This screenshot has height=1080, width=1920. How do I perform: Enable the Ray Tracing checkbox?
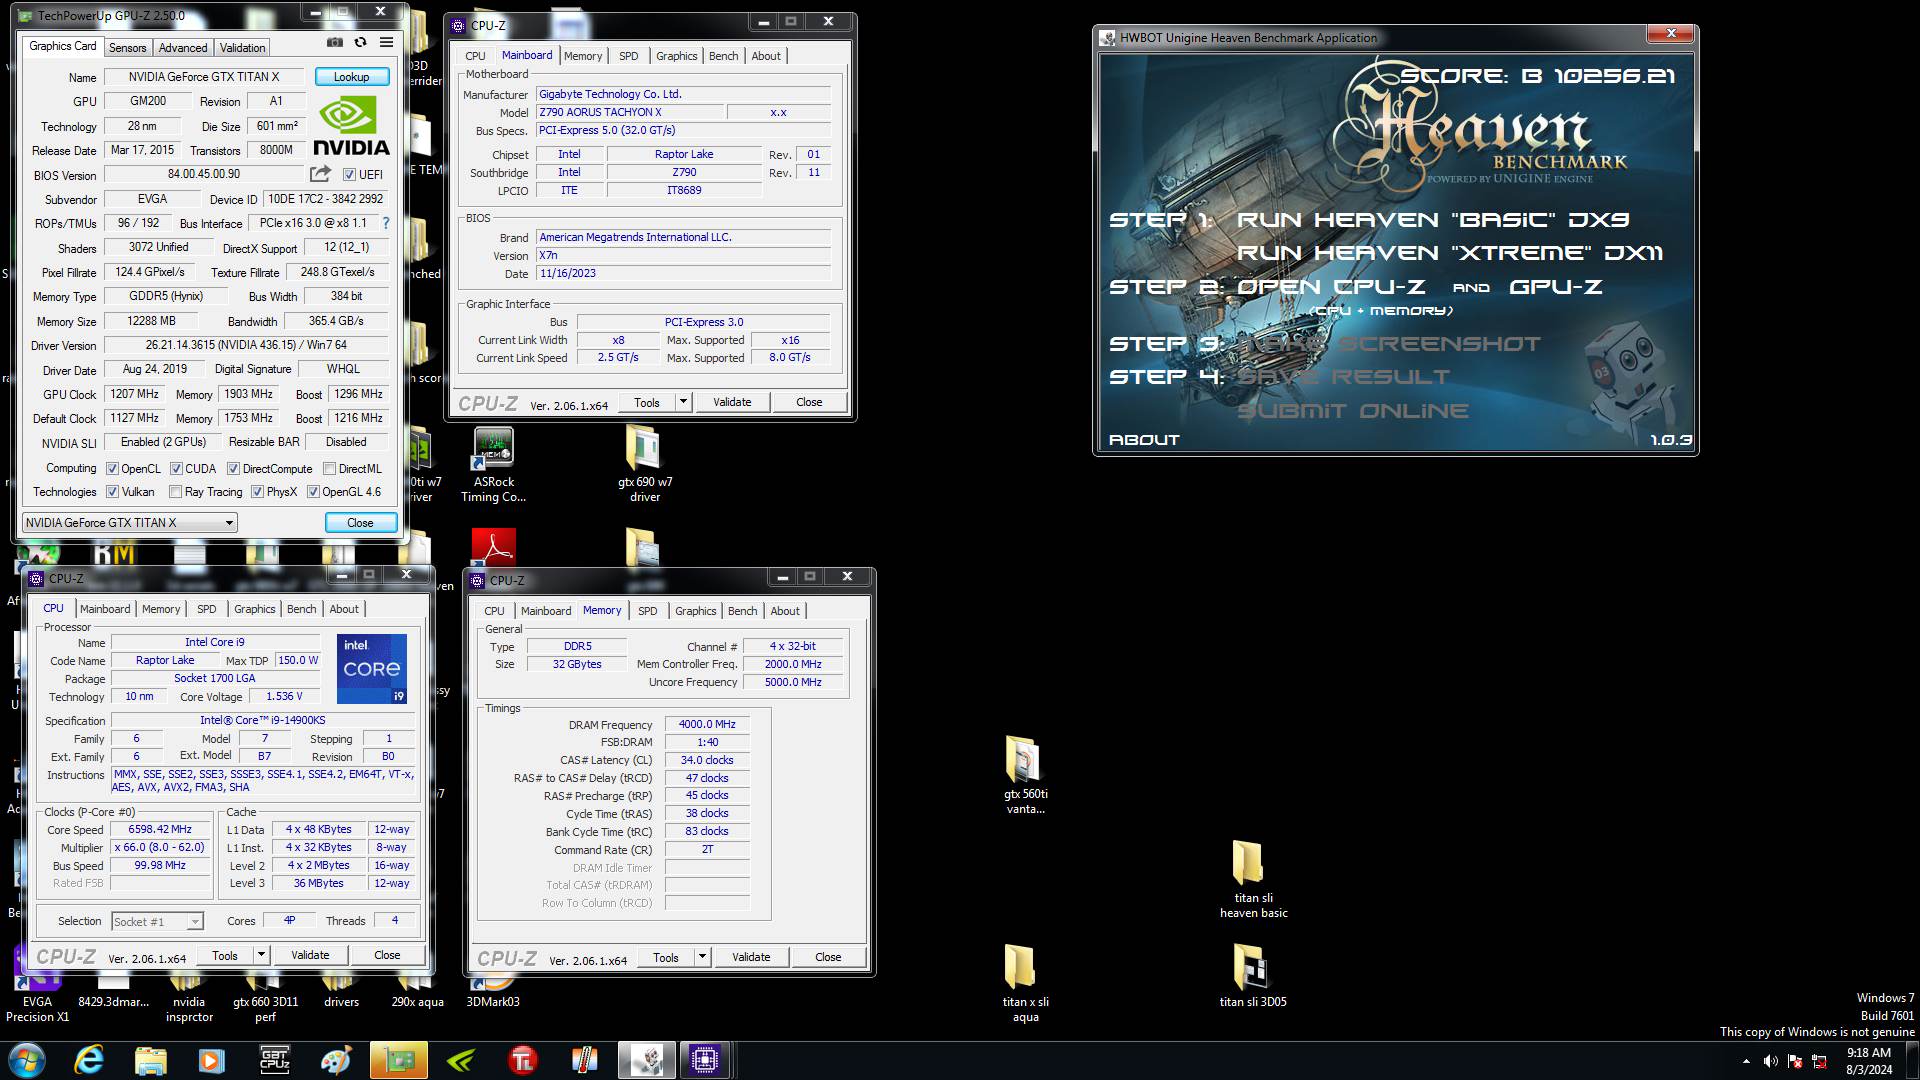176,492
